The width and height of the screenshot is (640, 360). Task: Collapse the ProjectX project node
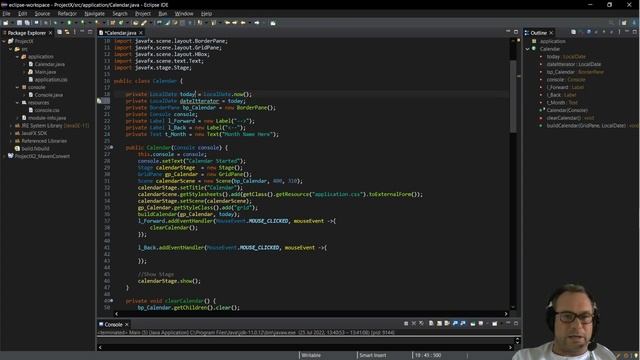(x=4, y=41)
